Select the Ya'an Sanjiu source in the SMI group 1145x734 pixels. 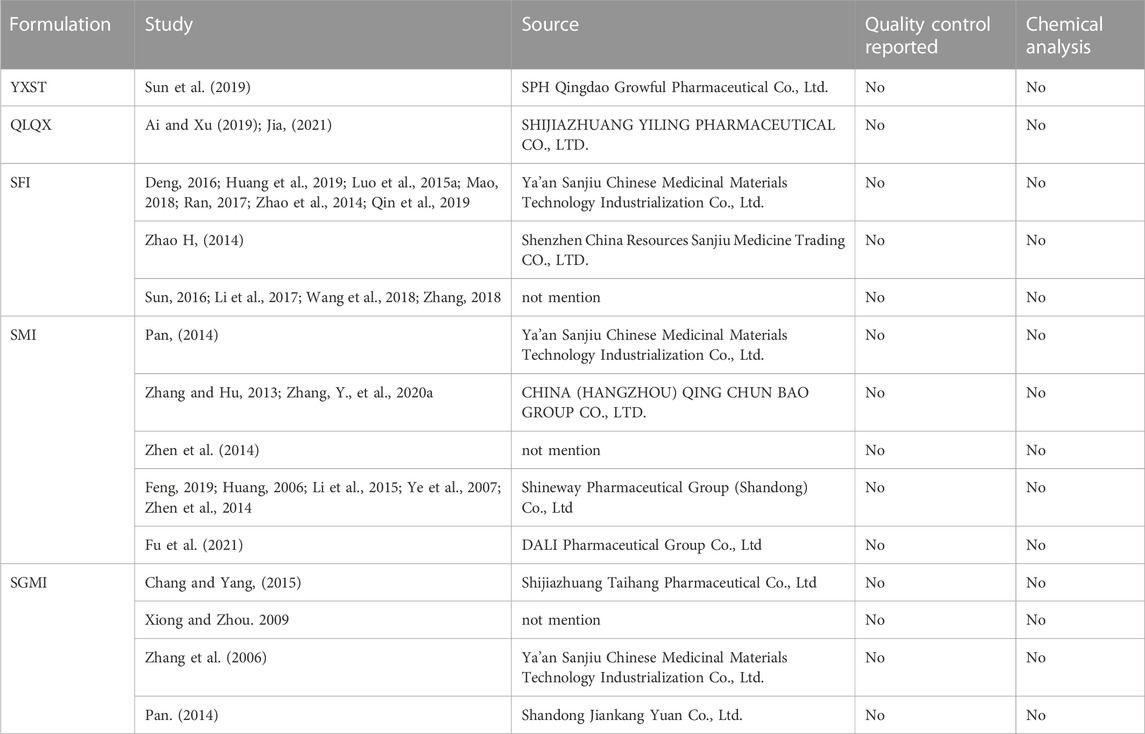pos(654,345)
